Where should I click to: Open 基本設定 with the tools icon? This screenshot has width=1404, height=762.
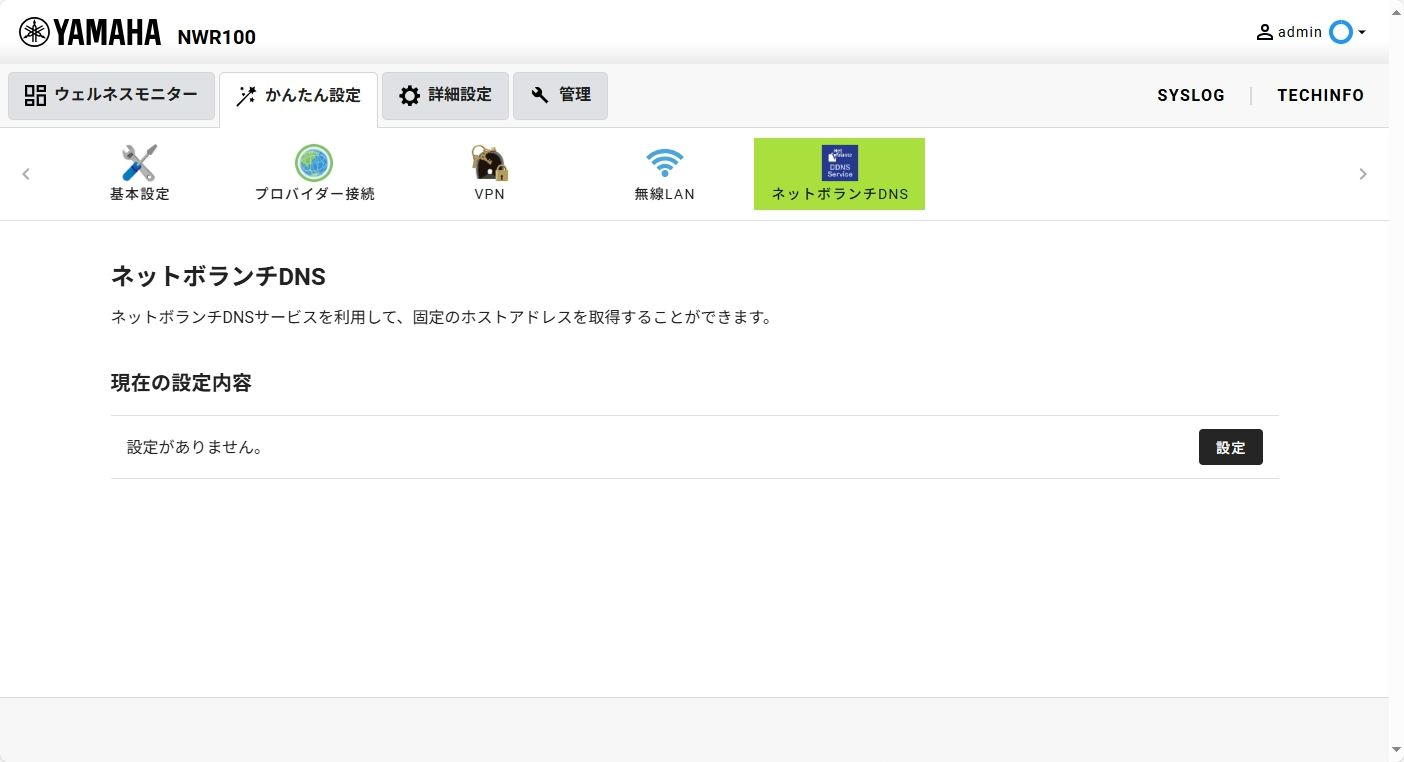(x=139, y=163)
